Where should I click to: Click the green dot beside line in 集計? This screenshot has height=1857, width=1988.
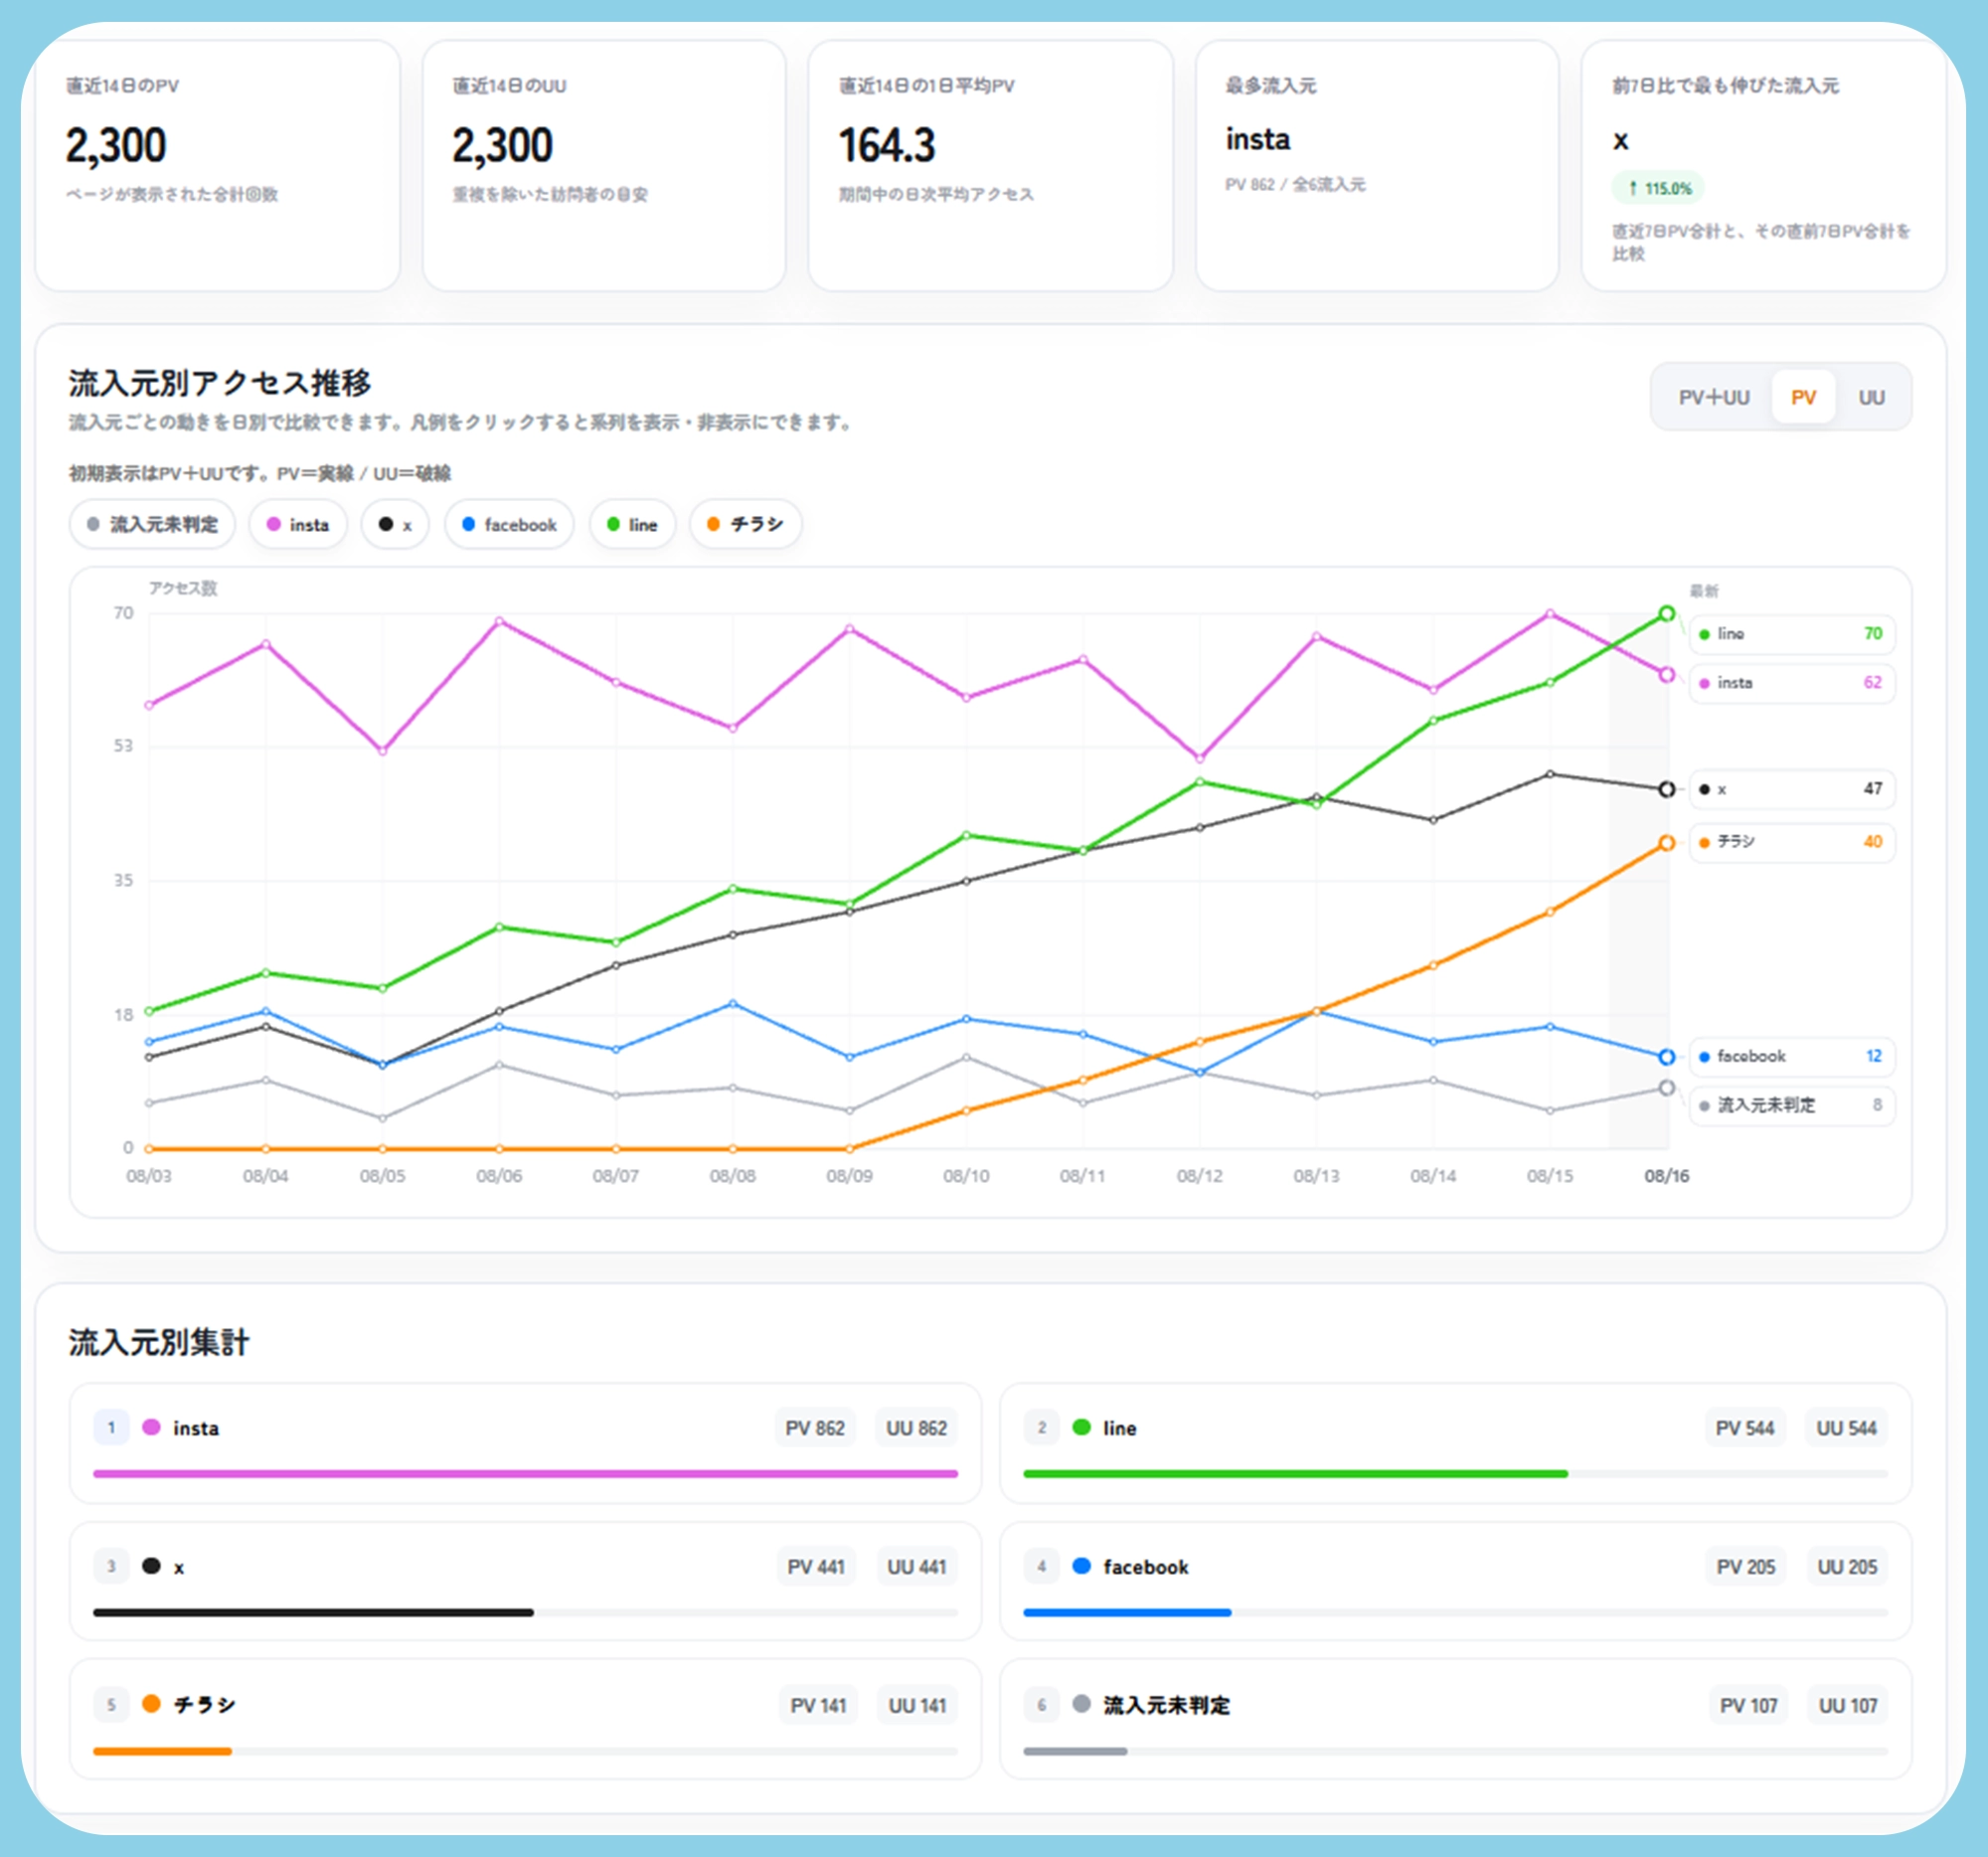[x=1081, y=1427]
